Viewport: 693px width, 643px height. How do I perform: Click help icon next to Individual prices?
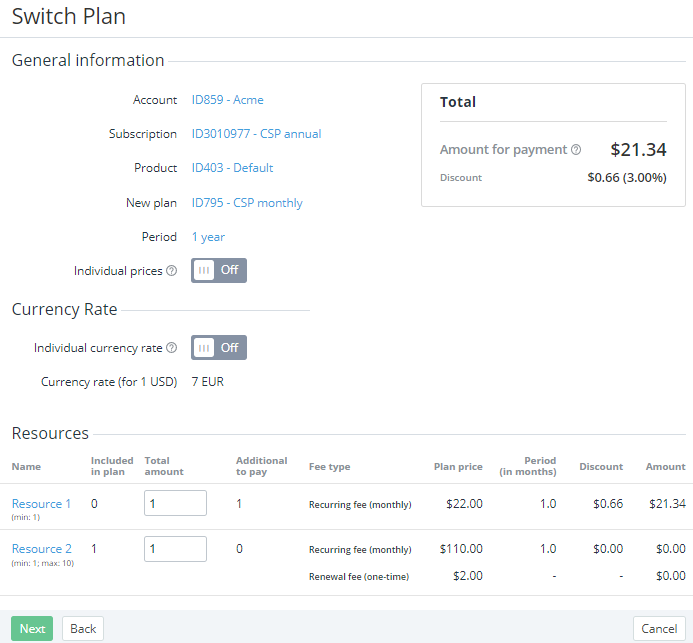[x=171, y=271]
